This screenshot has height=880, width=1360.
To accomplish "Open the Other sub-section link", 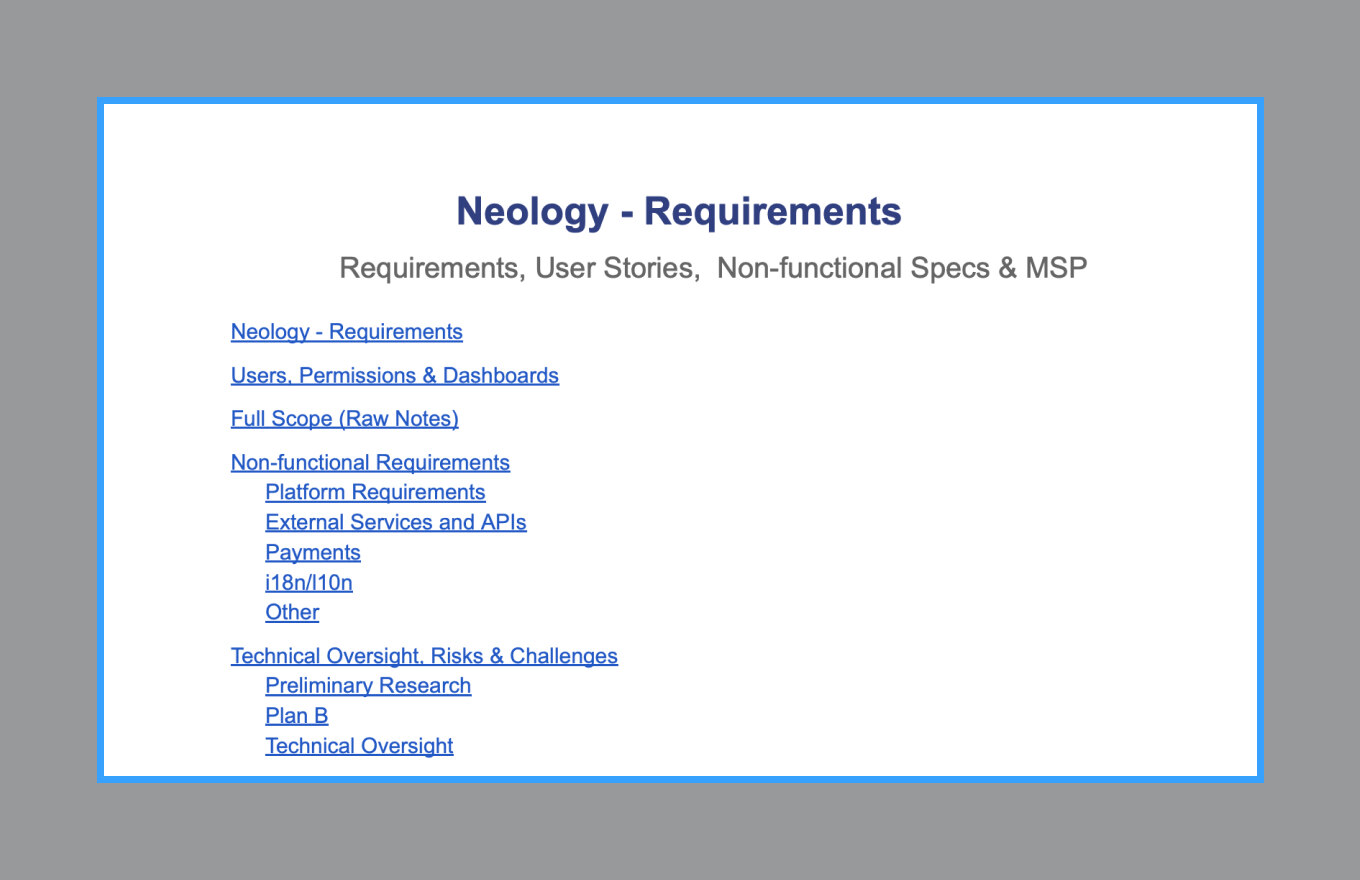I will point(292,613).
